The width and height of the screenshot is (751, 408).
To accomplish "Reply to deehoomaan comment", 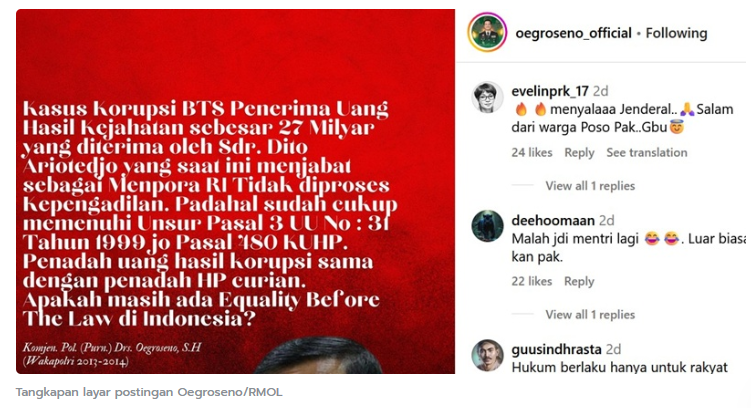I will (579, 281).
